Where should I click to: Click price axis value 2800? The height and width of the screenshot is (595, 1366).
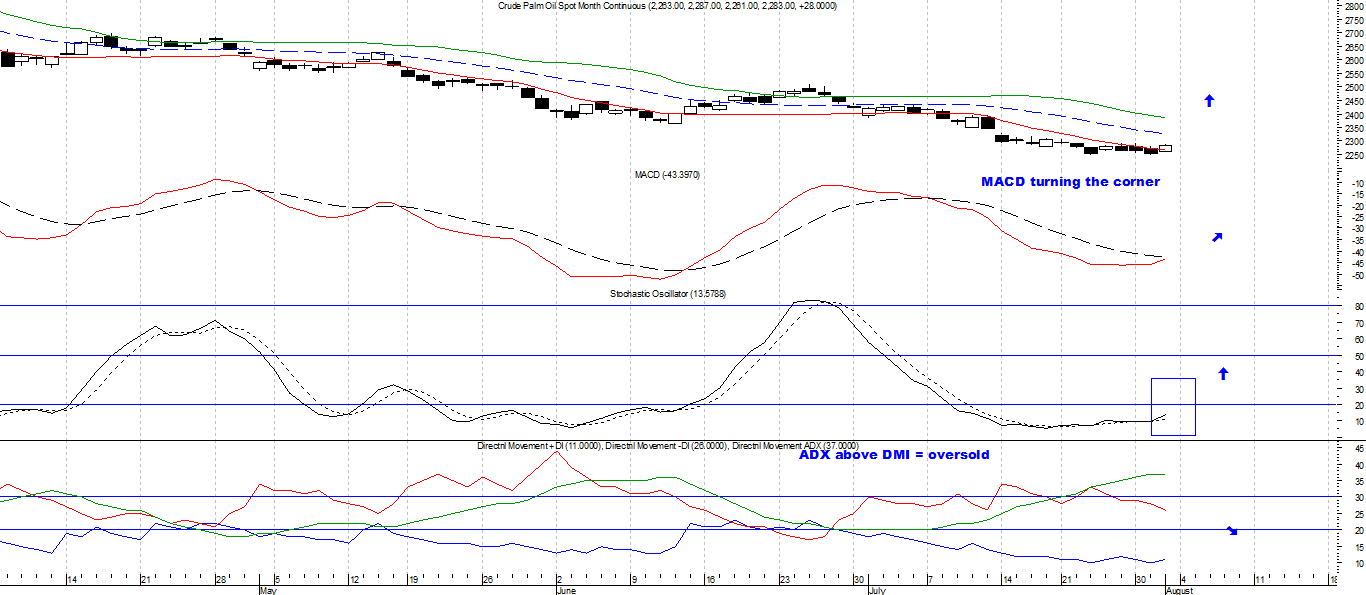pos(1352,6)
